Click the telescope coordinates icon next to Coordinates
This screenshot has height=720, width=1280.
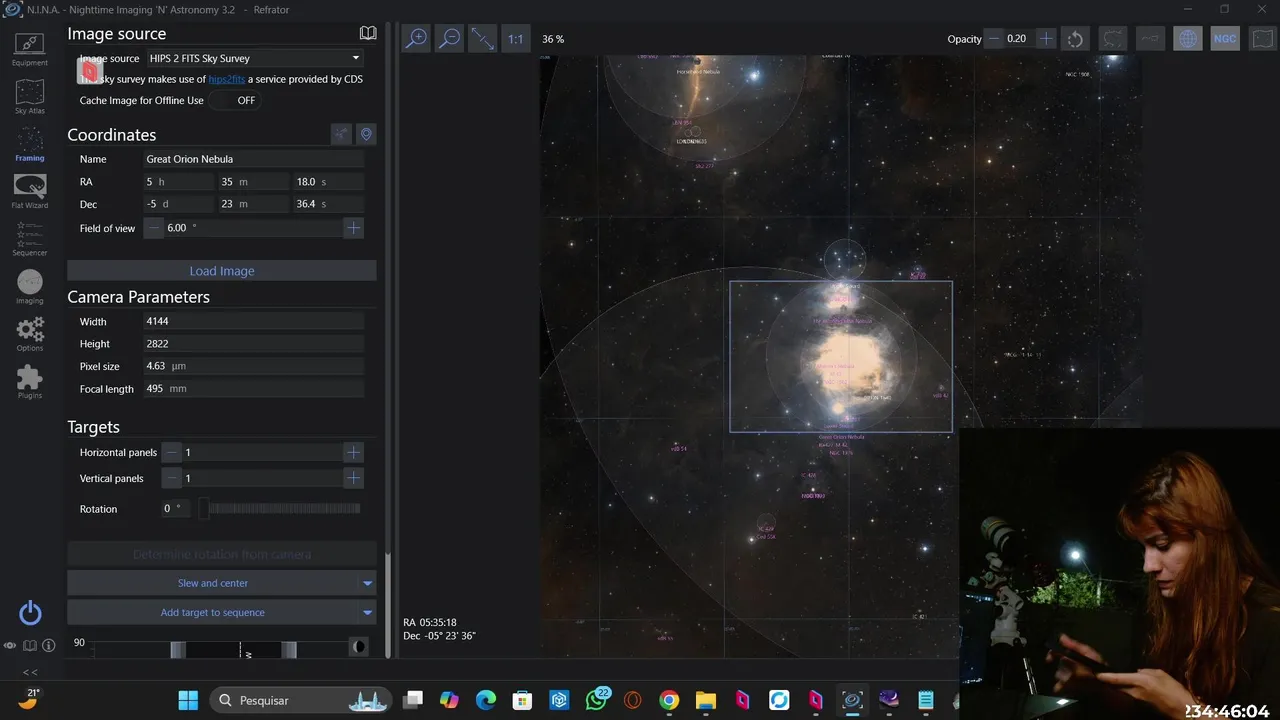pyautogui.click(x=341, y=134)
